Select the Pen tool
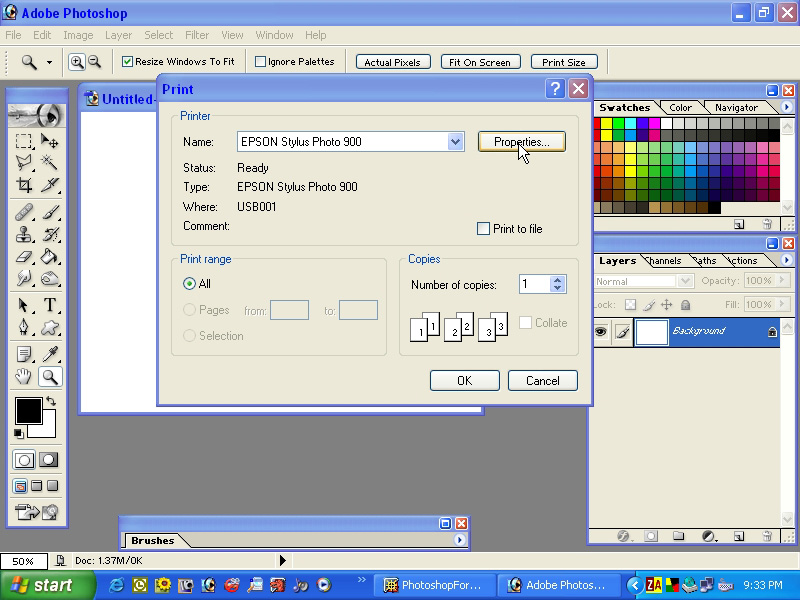This screenshot has width=800, height=600. tap(25, 329)
